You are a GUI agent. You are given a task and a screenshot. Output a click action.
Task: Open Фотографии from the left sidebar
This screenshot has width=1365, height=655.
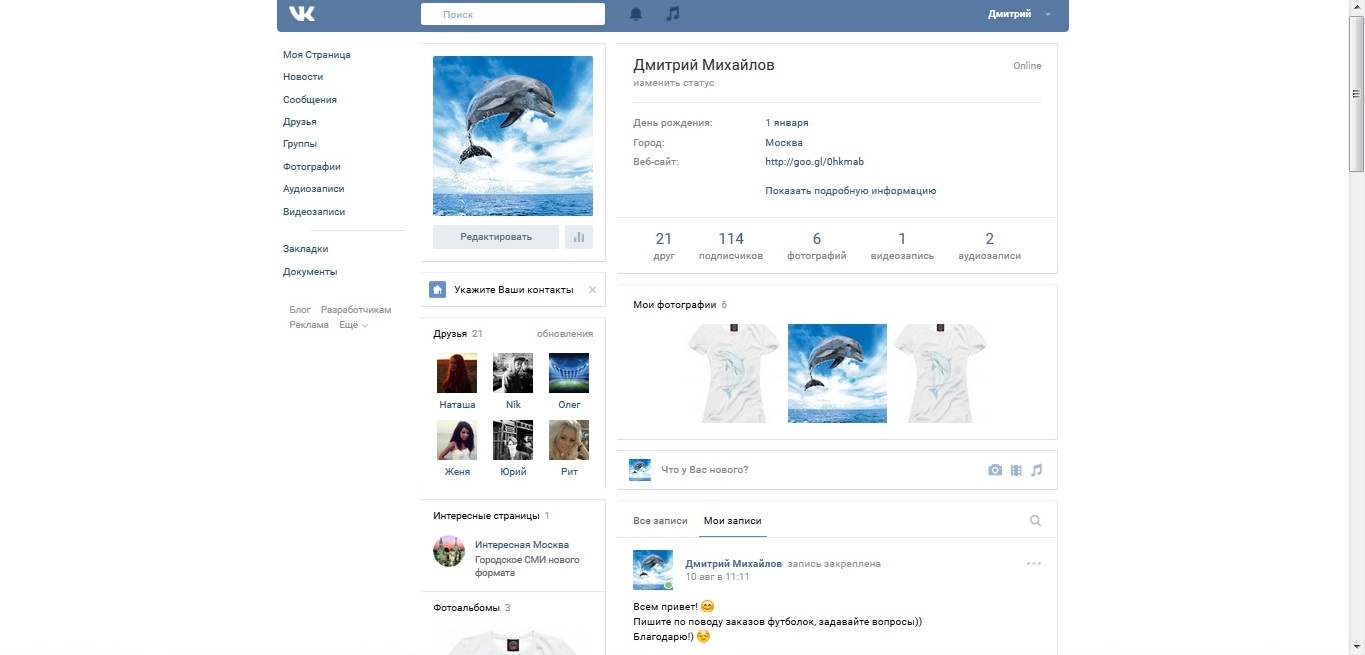pos(310,166)
